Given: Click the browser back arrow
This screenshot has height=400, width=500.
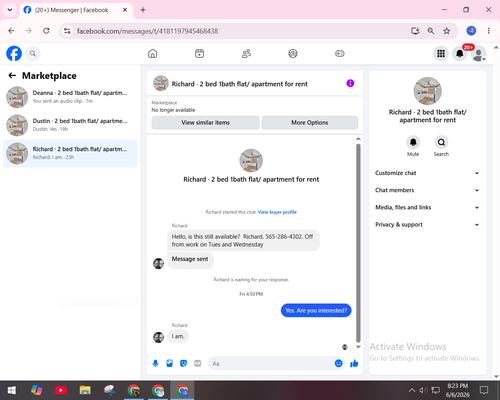Looking at the screenshot, I should click(x=11, y=31).
